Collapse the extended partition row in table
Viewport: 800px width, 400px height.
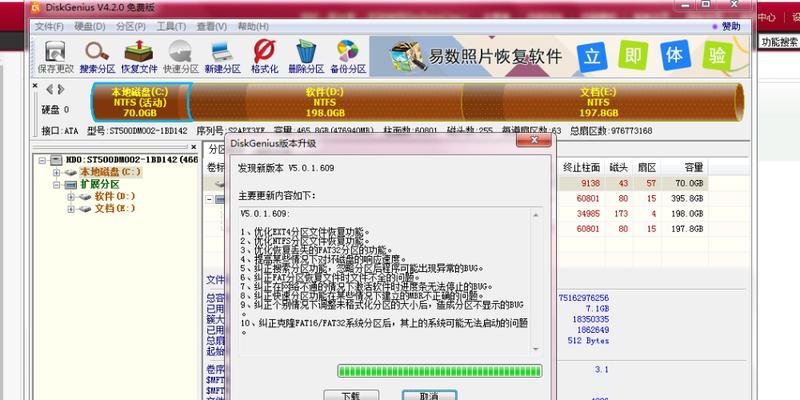point(209,199)
